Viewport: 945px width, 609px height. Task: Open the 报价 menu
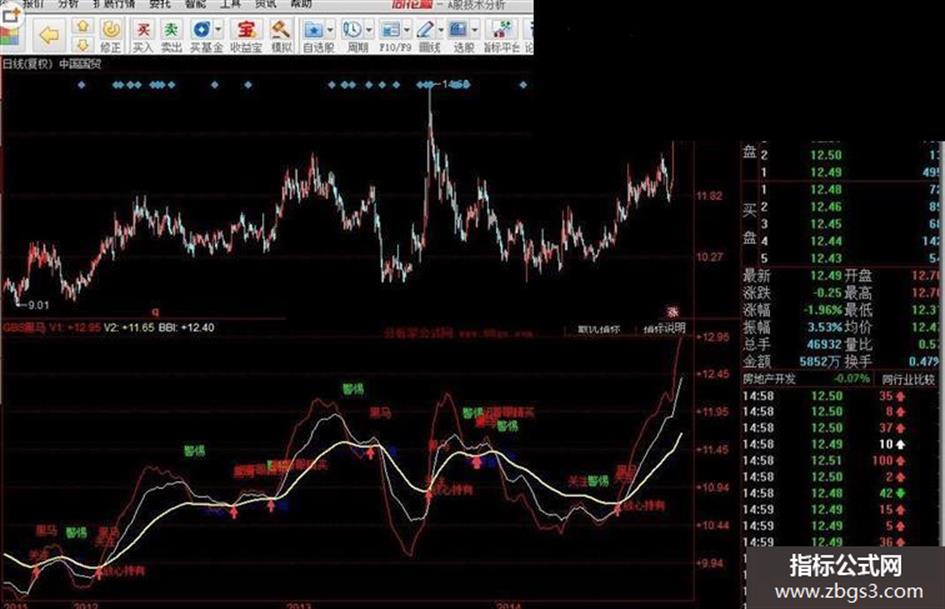pos(32,4)
